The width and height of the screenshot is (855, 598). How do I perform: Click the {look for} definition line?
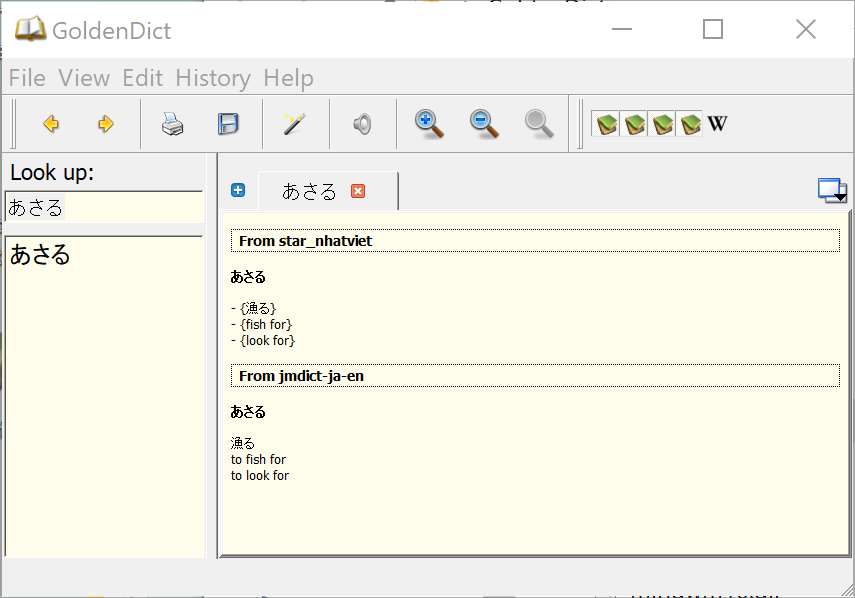263,341
